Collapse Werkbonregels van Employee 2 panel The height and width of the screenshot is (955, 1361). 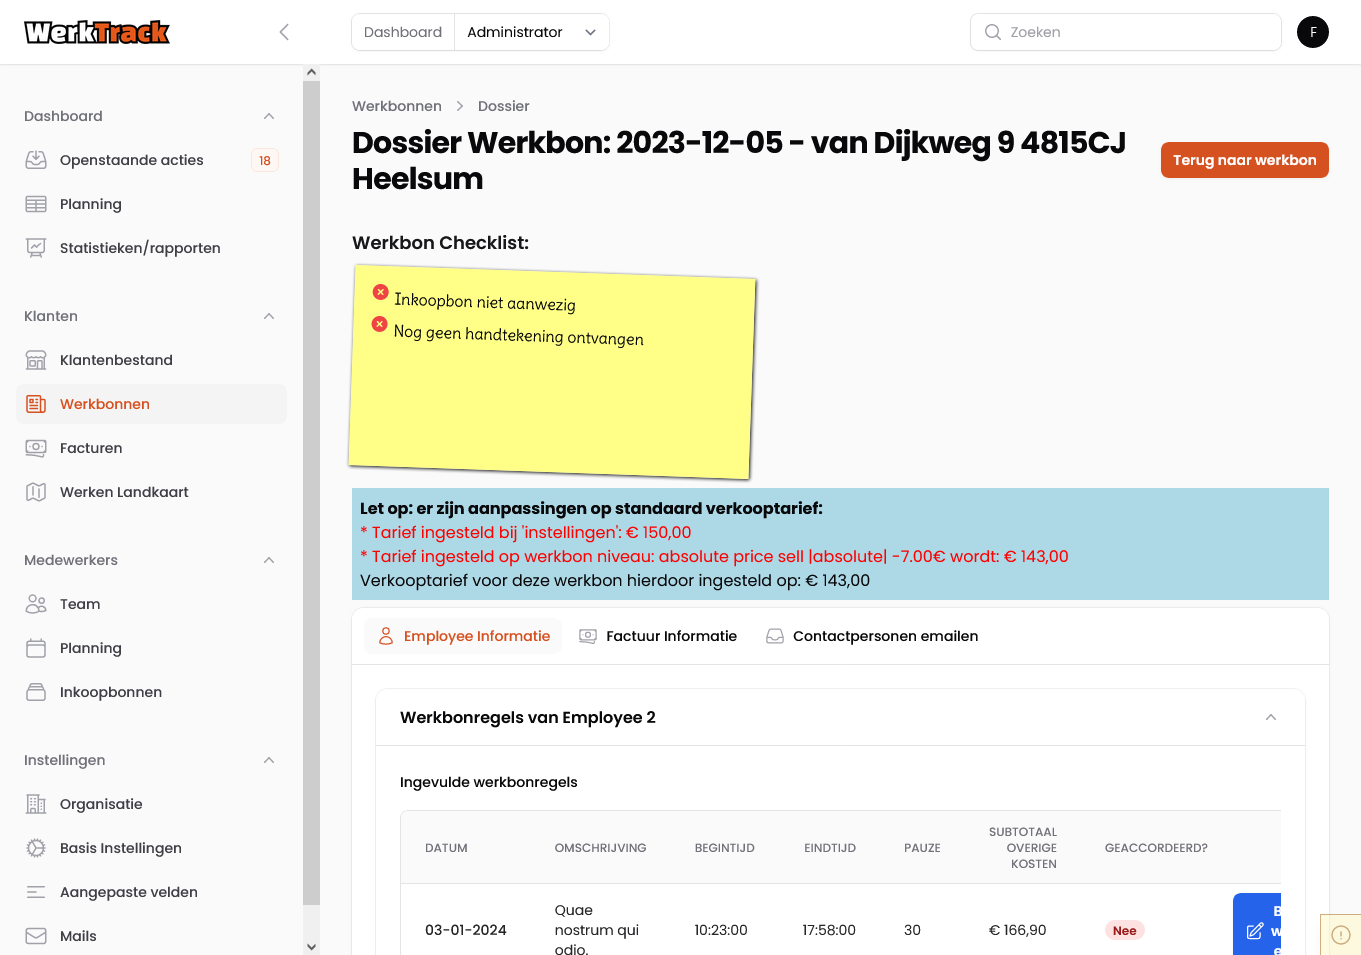click(x=1271, y=717)
